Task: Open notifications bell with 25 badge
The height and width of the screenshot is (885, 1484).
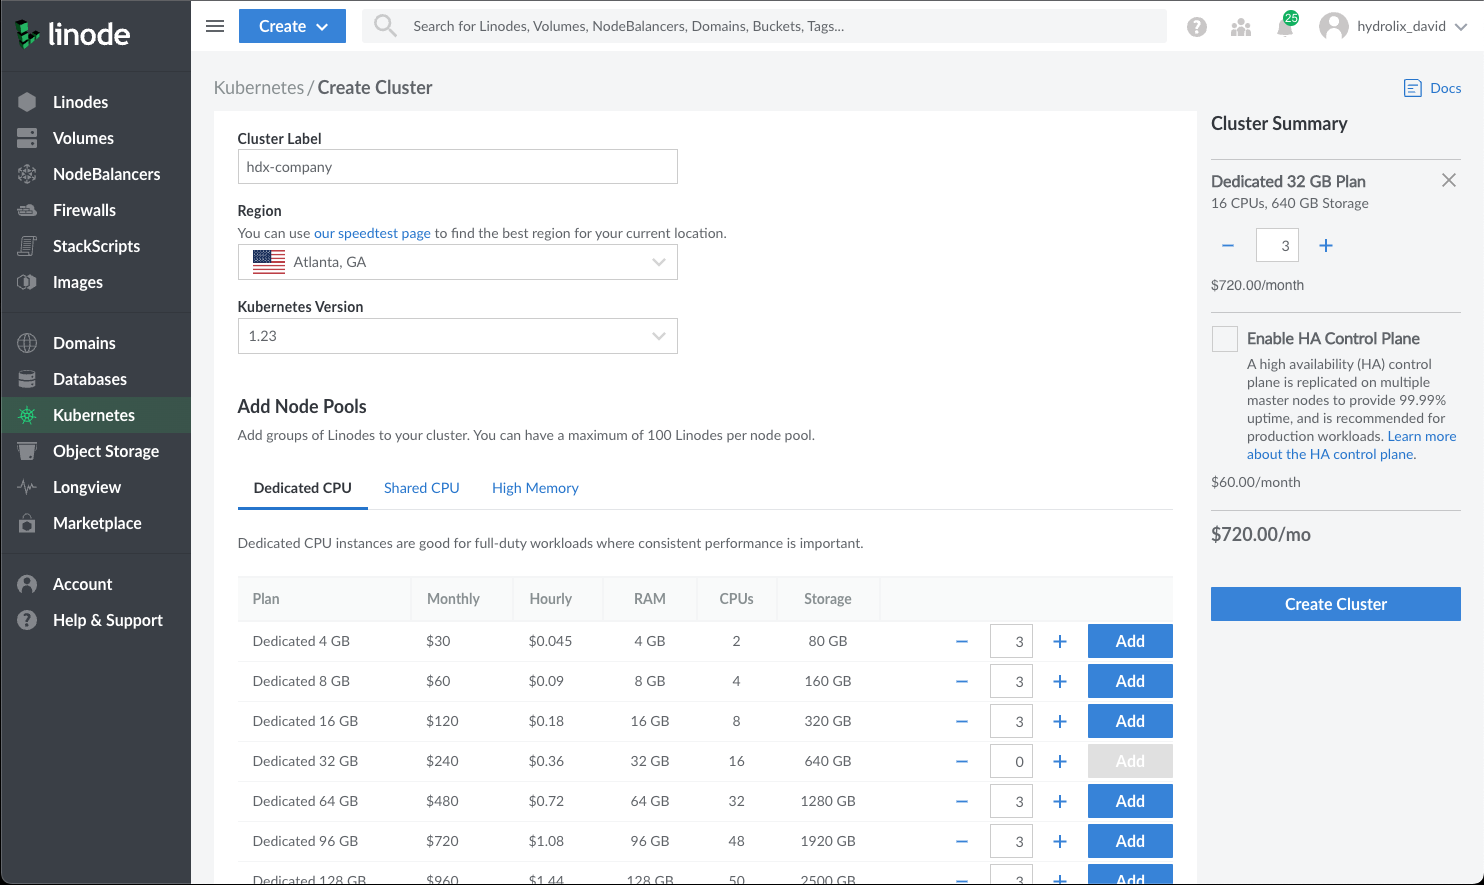Action: pyautogui.click(x=1286, y=25)
